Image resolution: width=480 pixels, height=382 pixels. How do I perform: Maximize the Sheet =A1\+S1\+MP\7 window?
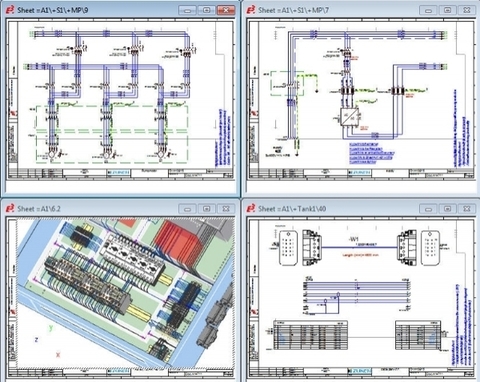(448, 10)
